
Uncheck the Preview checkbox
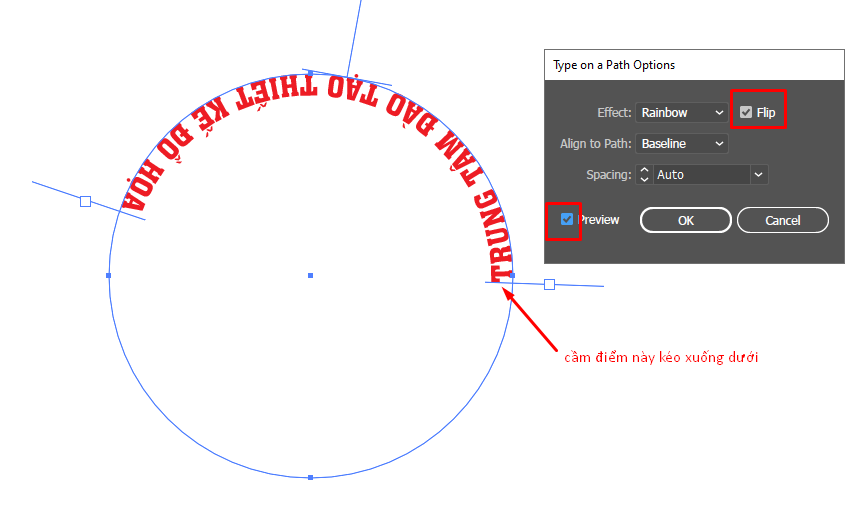567,219
